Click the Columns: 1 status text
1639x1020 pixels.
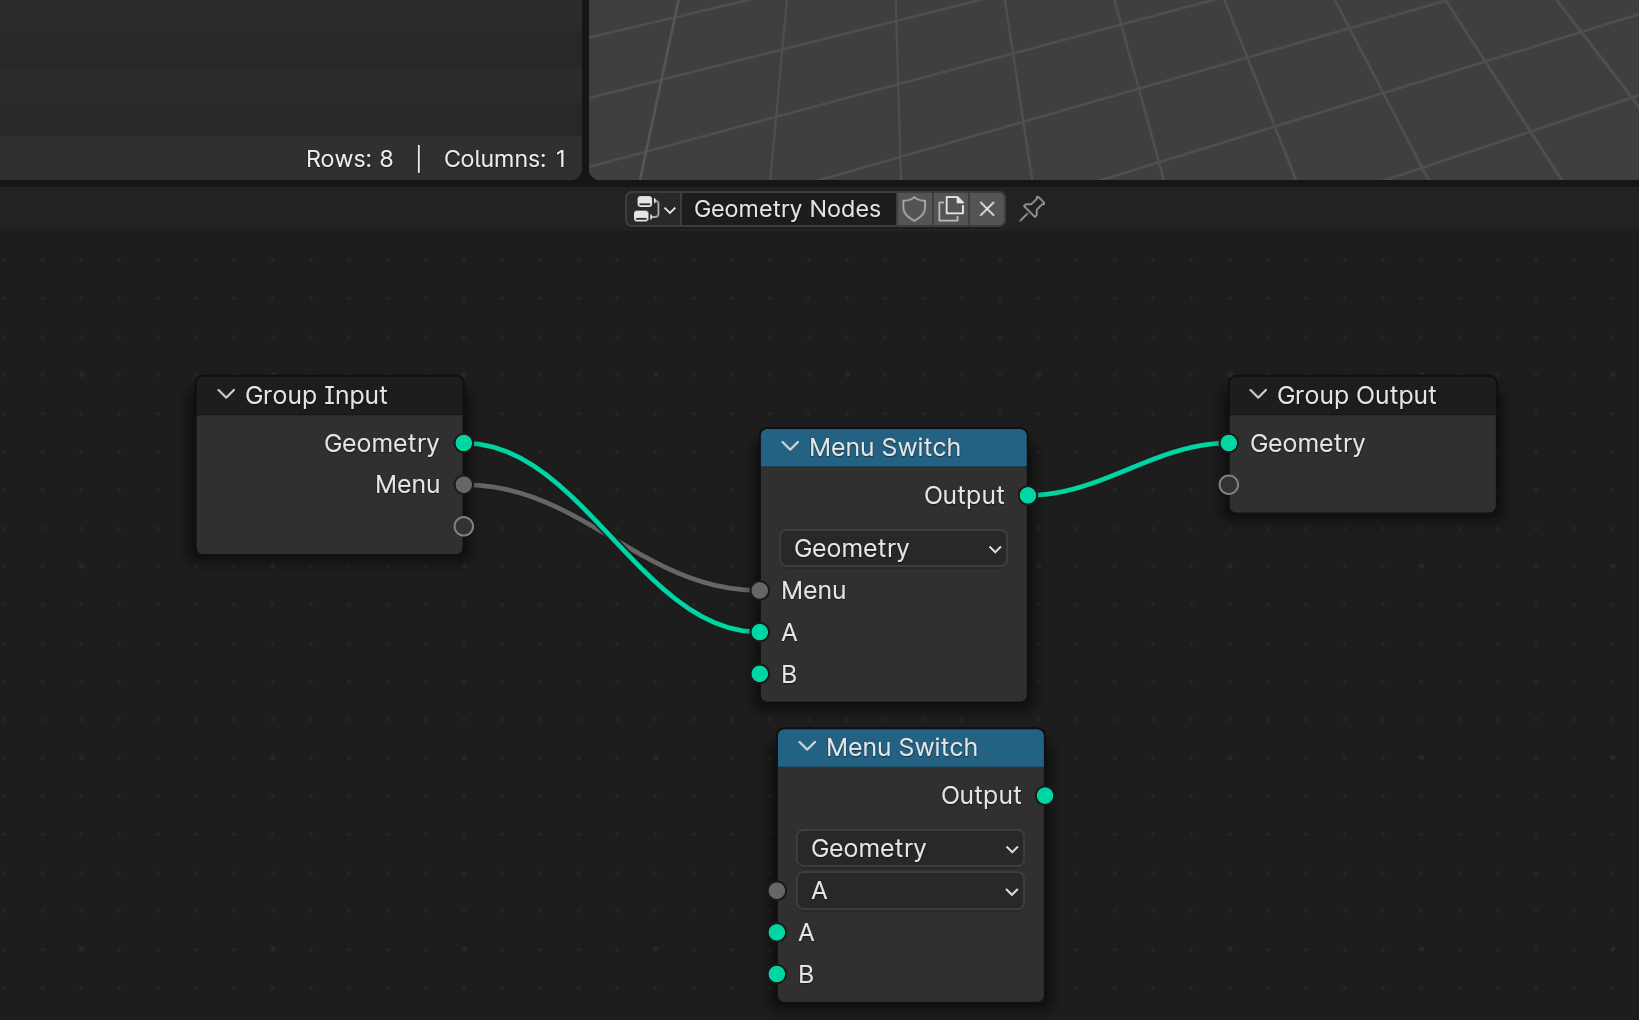tap(505, 159)
